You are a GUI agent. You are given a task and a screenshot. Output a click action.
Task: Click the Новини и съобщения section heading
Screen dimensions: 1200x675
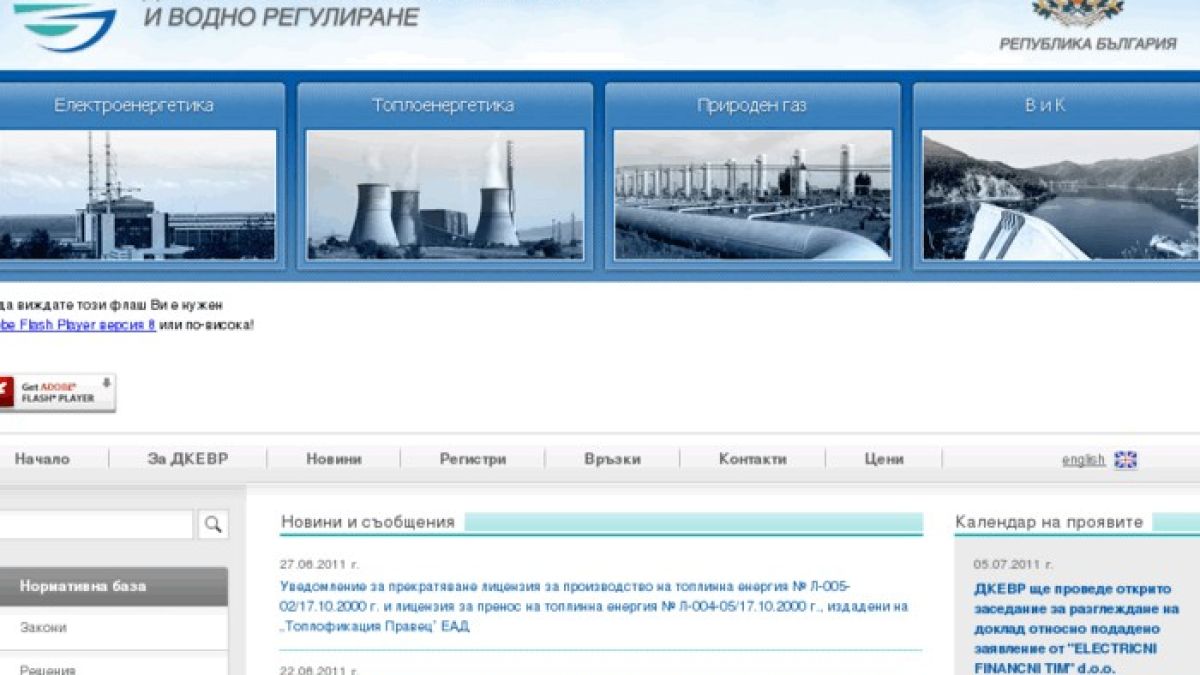[367, 522]
